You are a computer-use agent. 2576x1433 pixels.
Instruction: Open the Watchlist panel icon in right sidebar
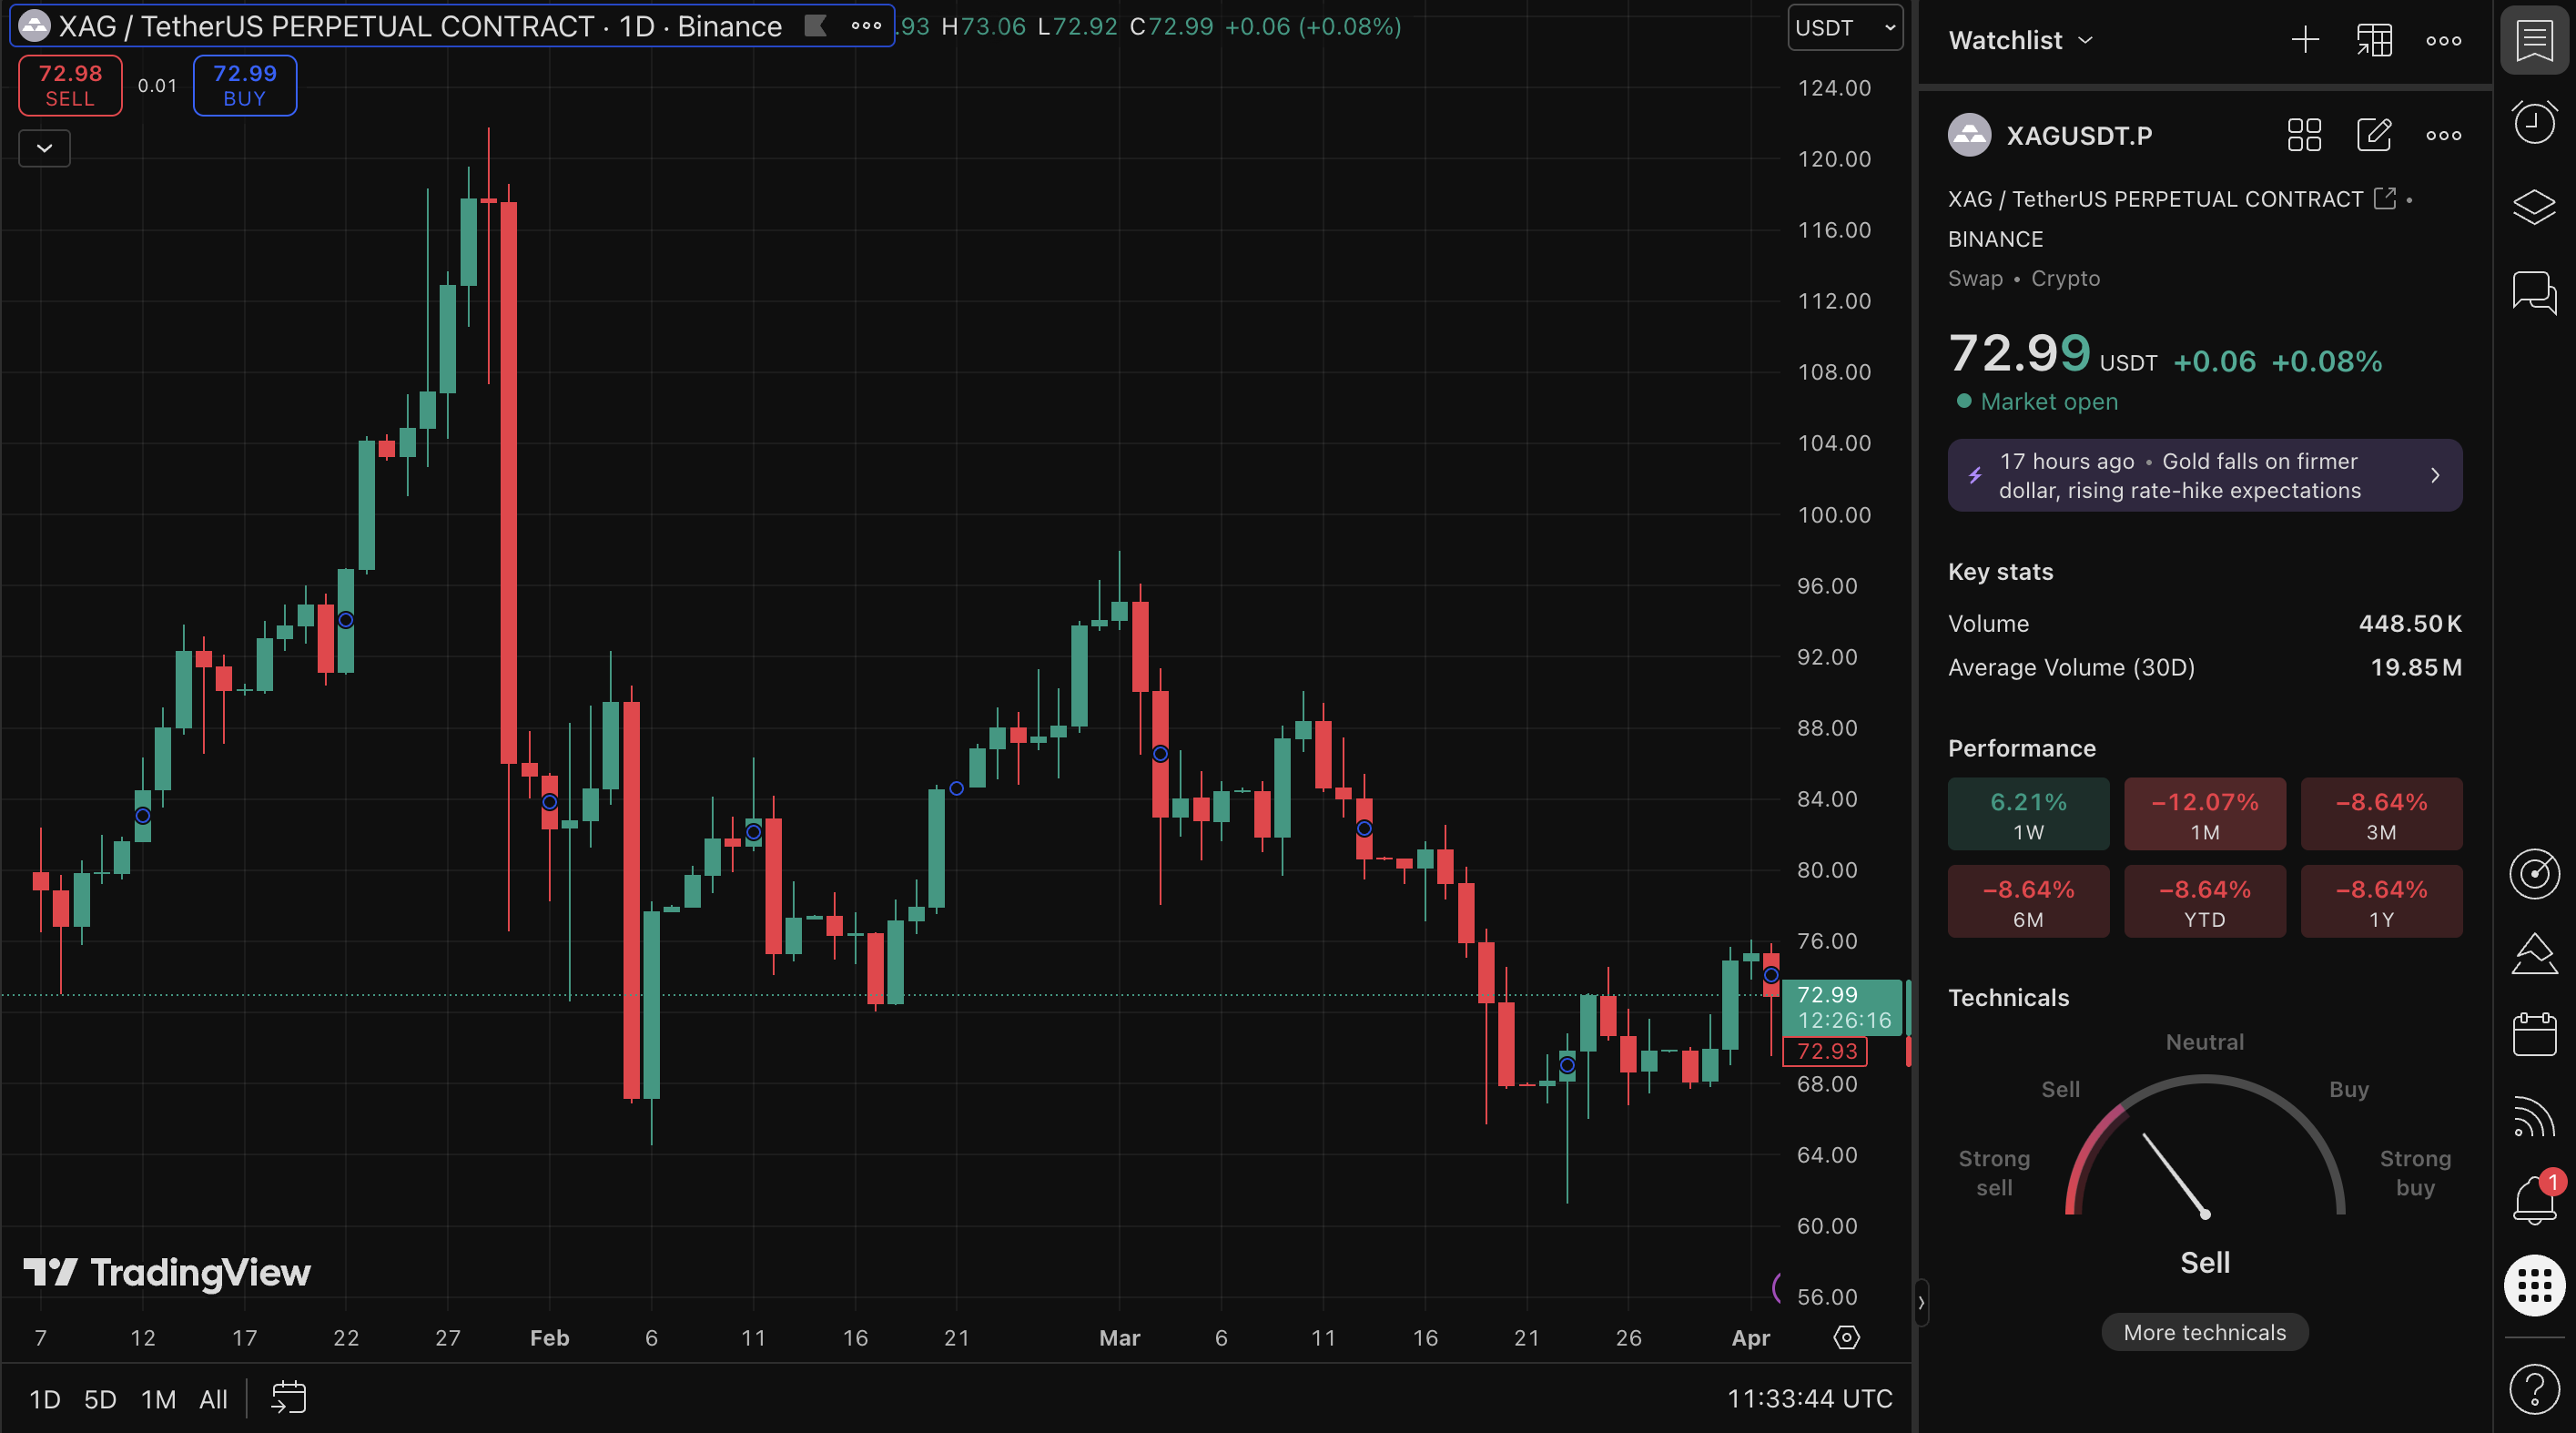pyautogui.click(x=2534, y=41)
